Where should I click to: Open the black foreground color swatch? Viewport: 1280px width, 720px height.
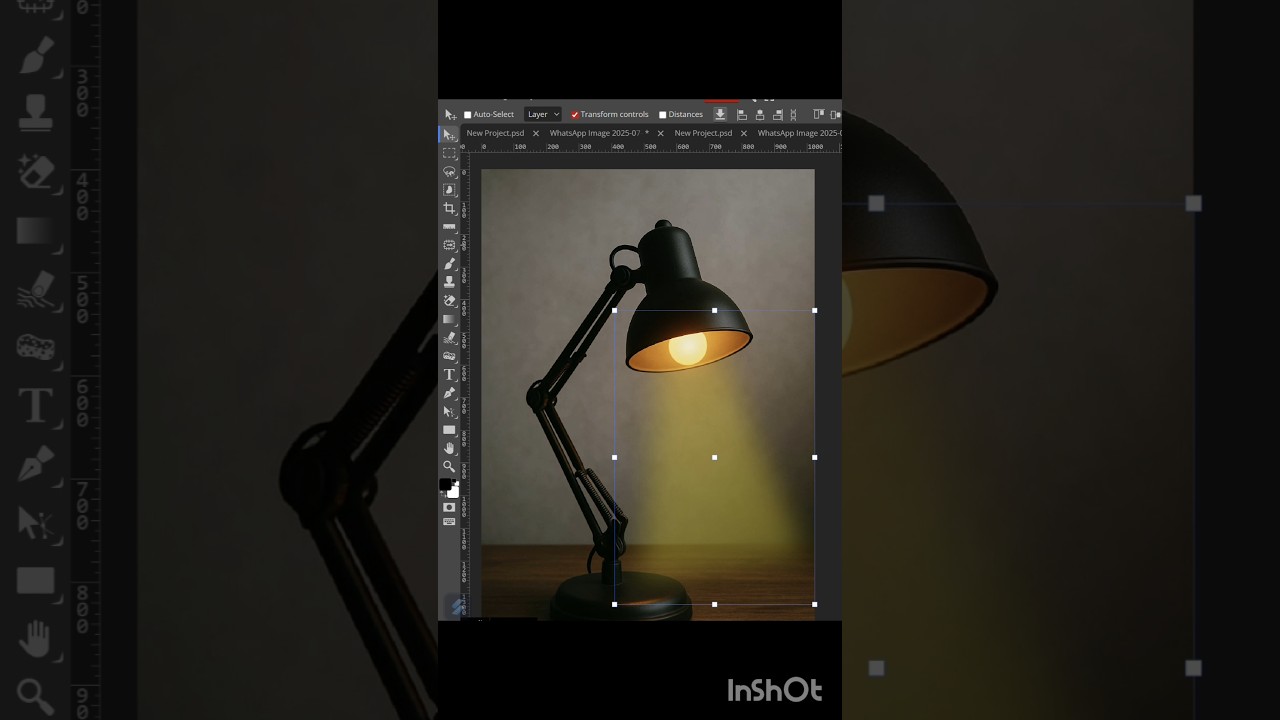445,484
